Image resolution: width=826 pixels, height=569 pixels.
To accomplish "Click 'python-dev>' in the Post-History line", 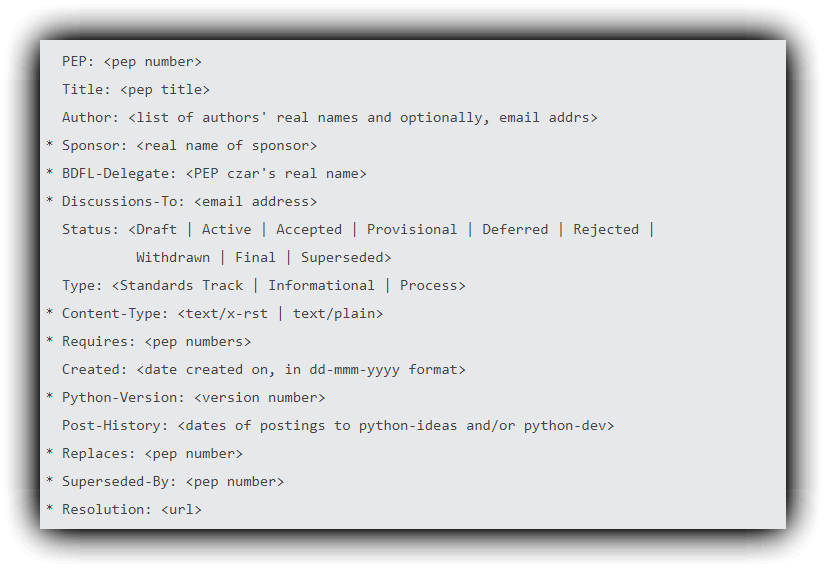I will 569,425.
